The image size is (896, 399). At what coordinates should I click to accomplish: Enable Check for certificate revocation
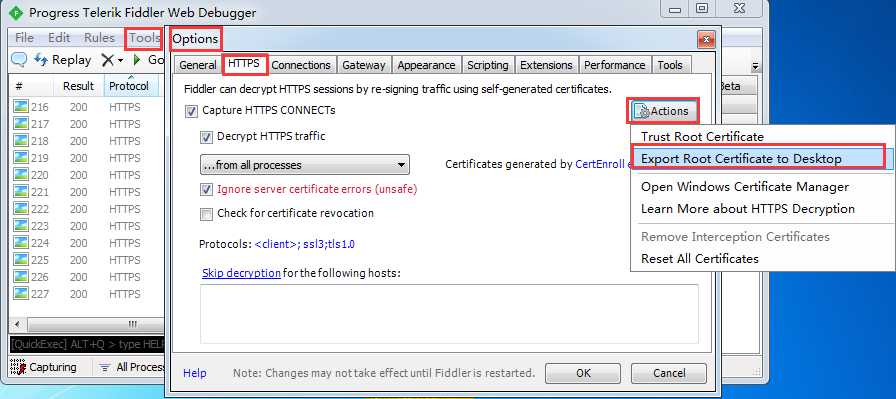[x=206, y=214]
